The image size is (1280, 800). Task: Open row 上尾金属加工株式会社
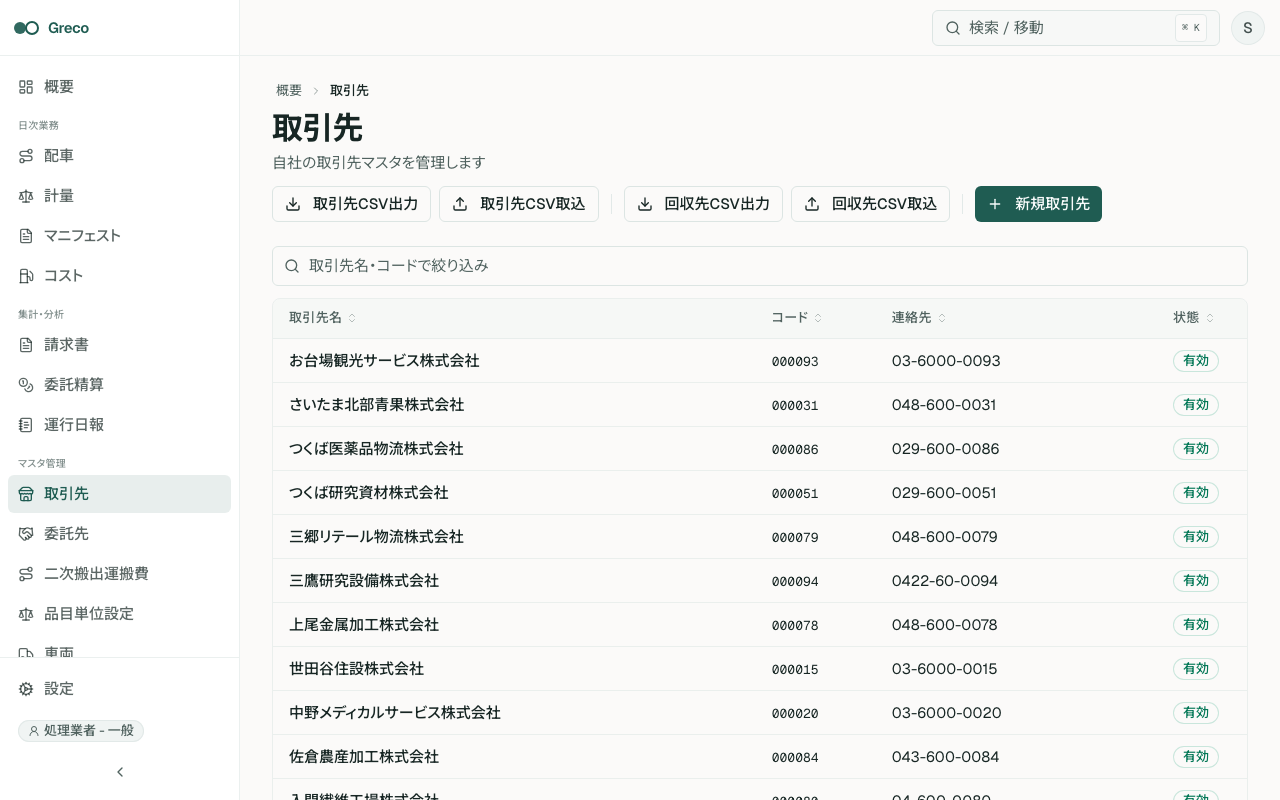pyautogui.click(x=760, y=625)
